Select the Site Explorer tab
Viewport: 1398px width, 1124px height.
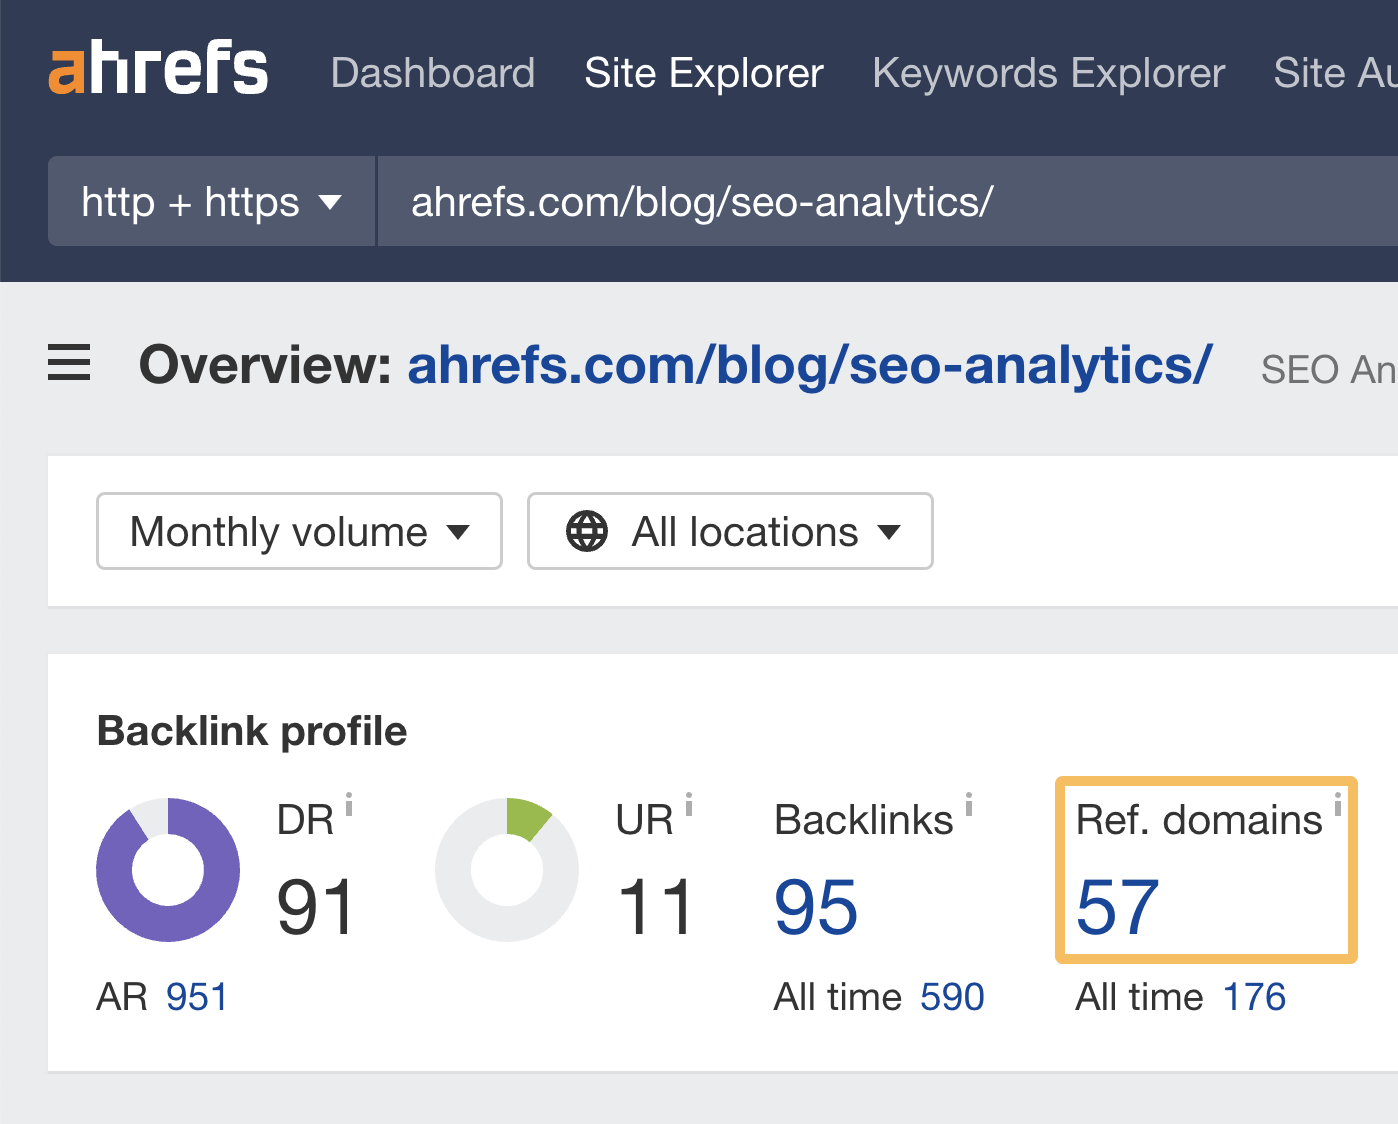point(703,72)
